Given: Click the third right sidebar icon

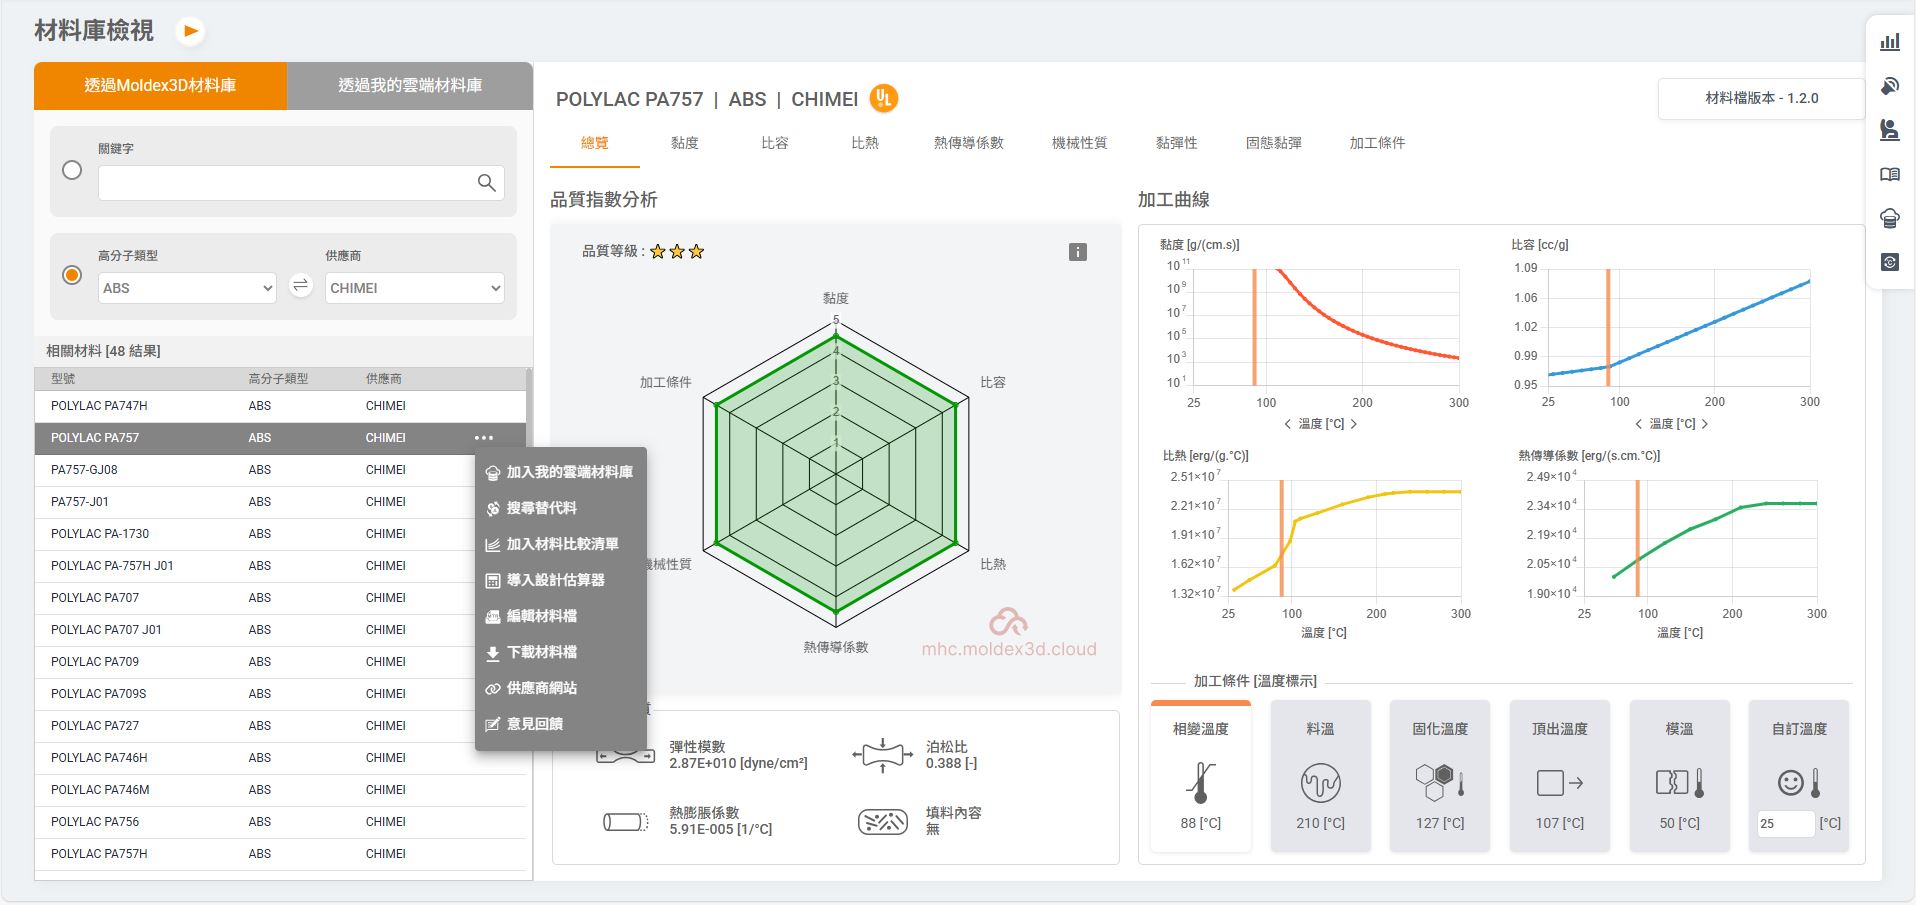Looking at the screenshot, I should pos(1890,130).
